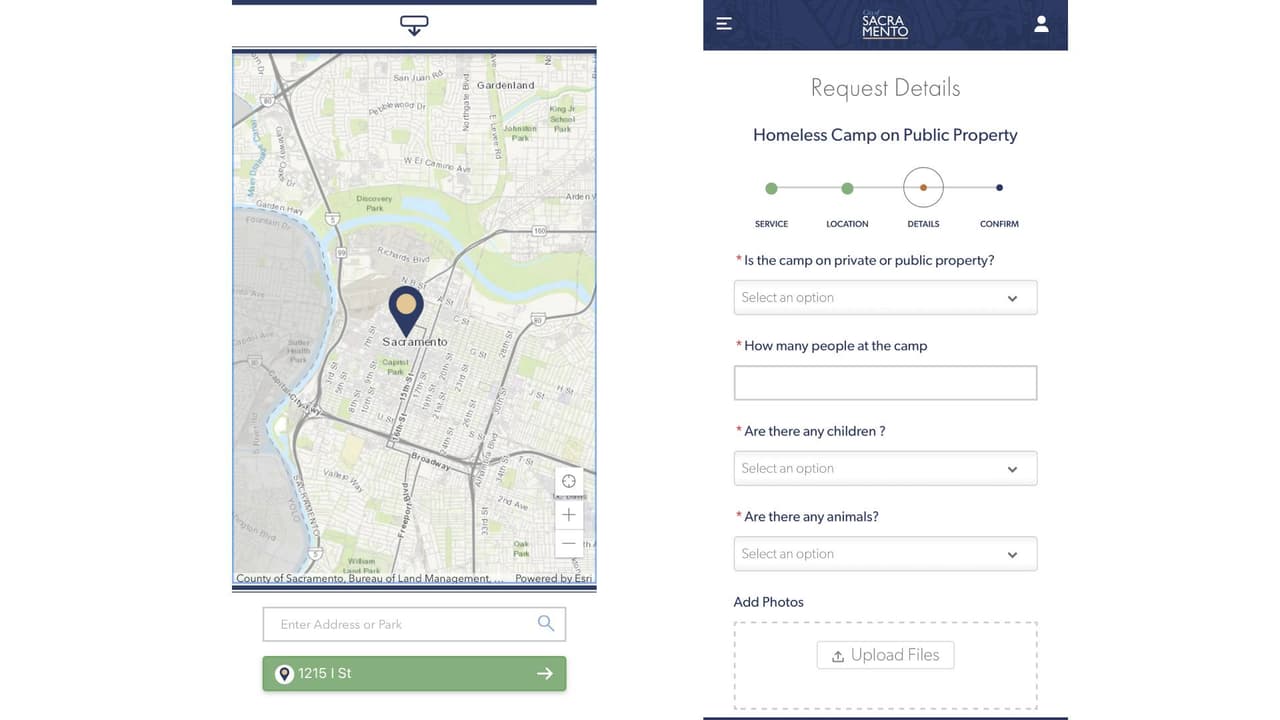The image size is (1280, 720).
Task: Open the private or public property dropdown
Action: tap(885, 297)
